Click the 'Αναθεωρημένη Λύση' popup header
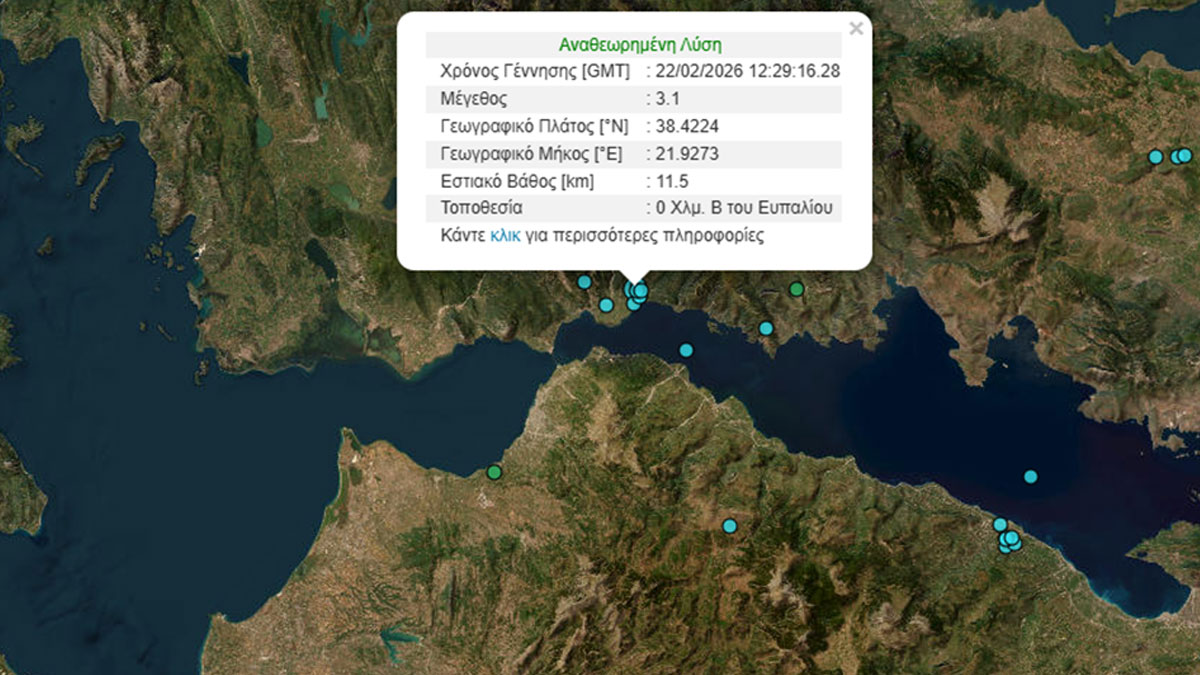 [640, 45]
